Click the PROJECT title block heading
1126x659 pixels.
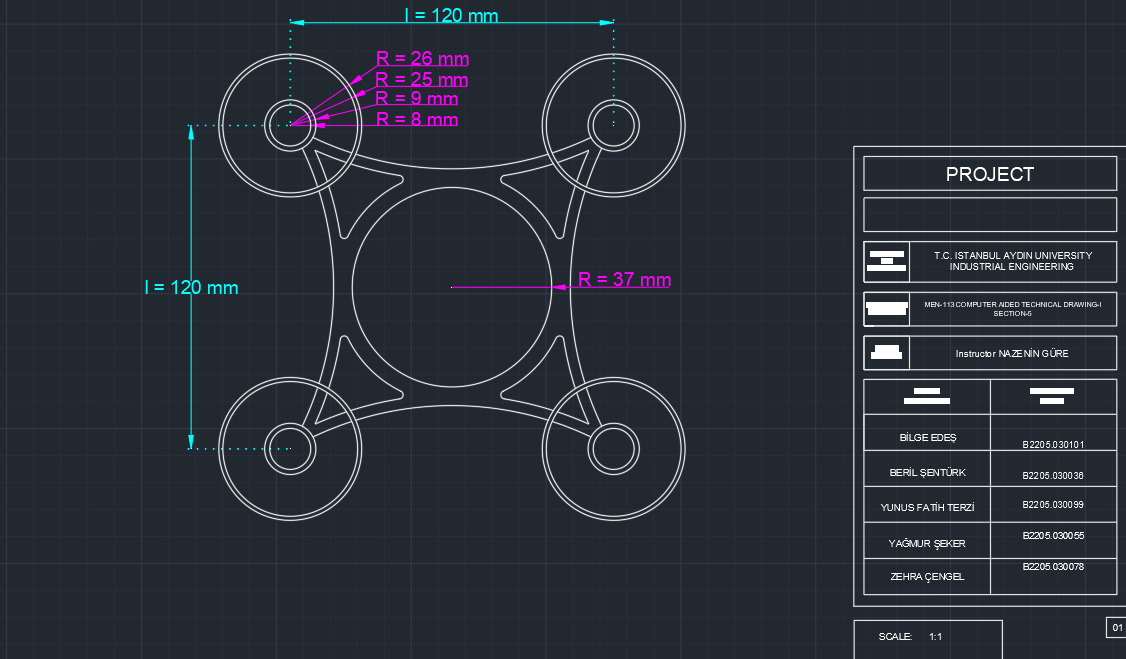pyautogui.click(x=988, y=173)
